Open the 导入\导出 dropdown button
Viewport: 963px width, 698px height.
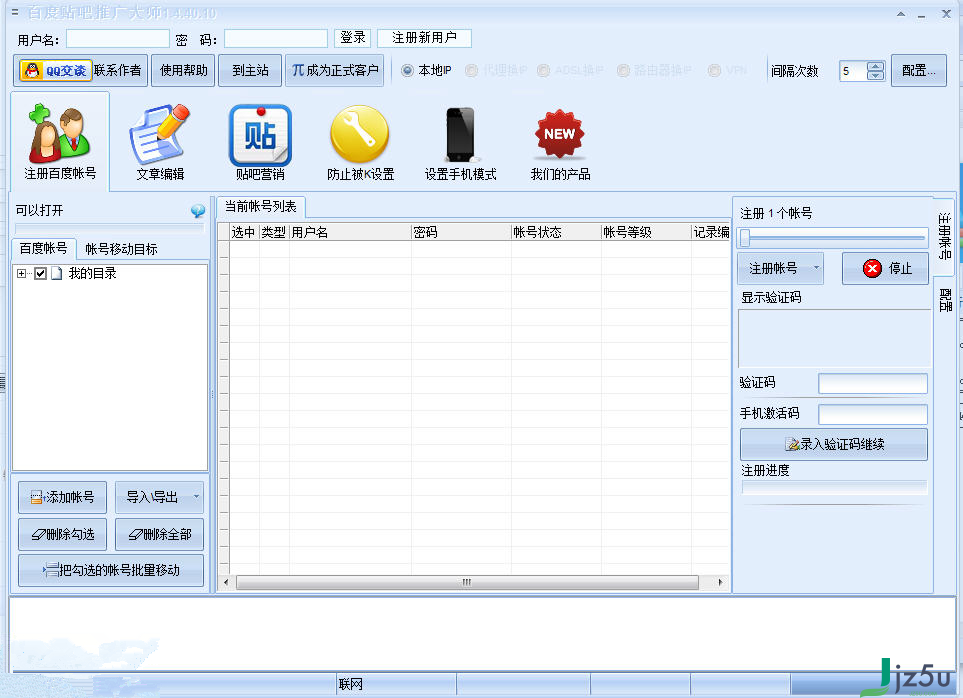point(159,497)
